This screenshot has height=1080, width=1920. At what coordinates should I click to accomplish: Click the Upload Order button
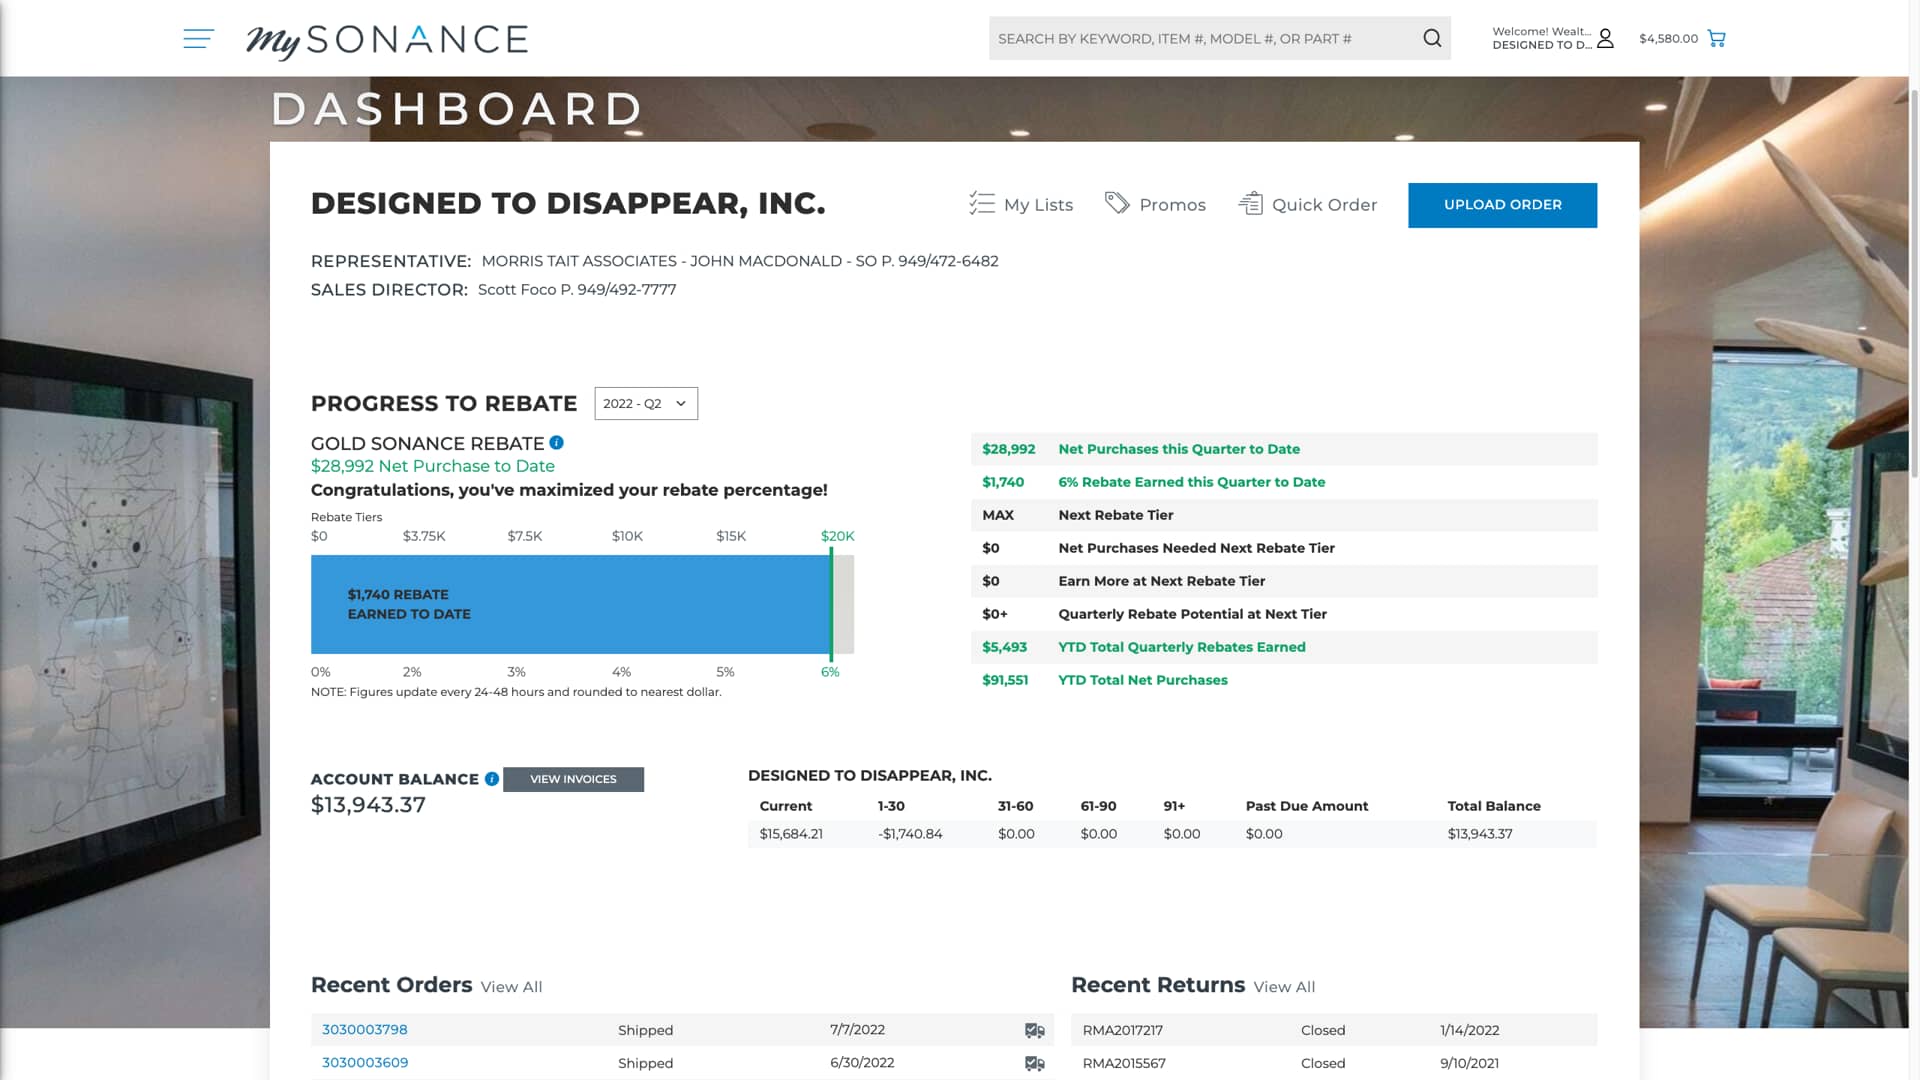1502,205
